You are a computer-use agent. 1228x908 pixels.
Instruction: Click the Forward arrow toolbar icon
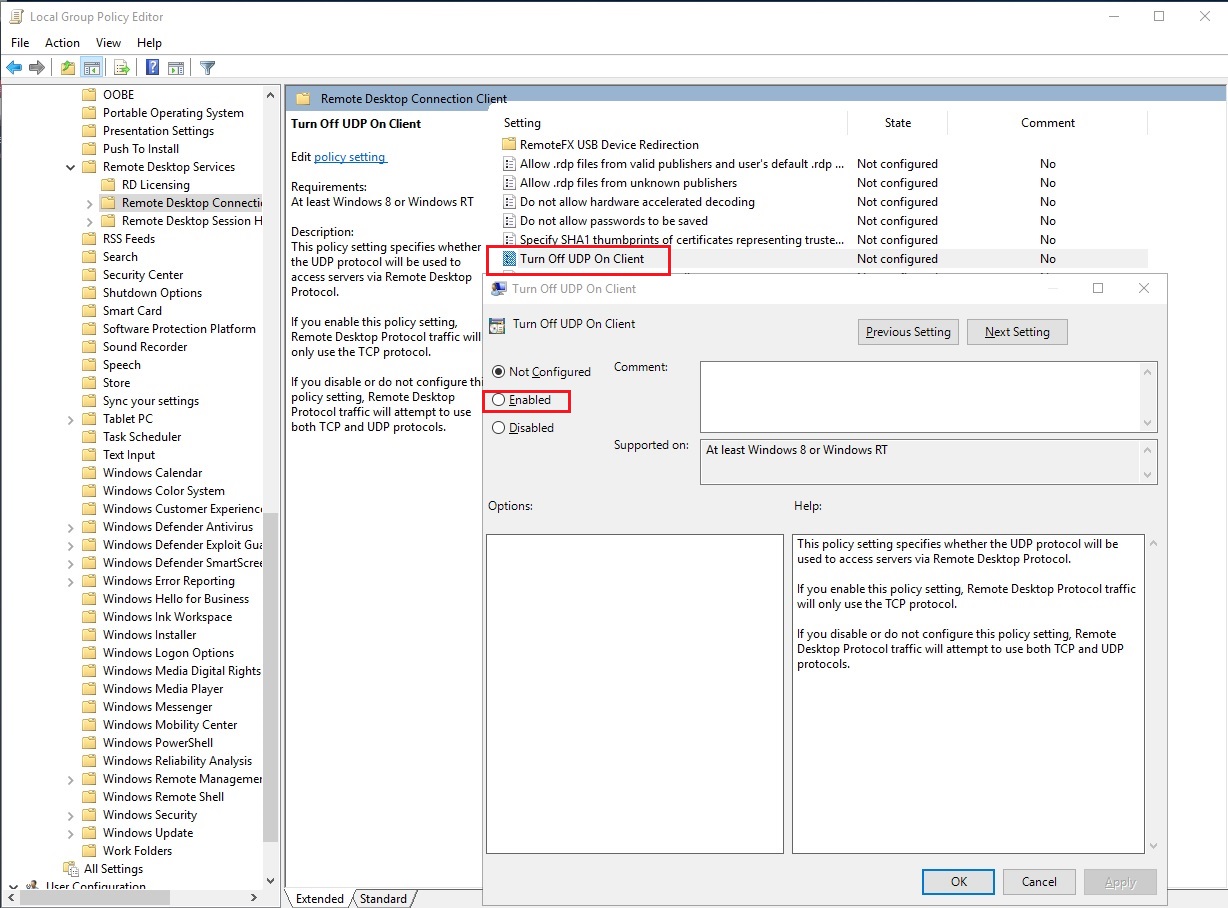pyautogui.click(x=37, y=68)
